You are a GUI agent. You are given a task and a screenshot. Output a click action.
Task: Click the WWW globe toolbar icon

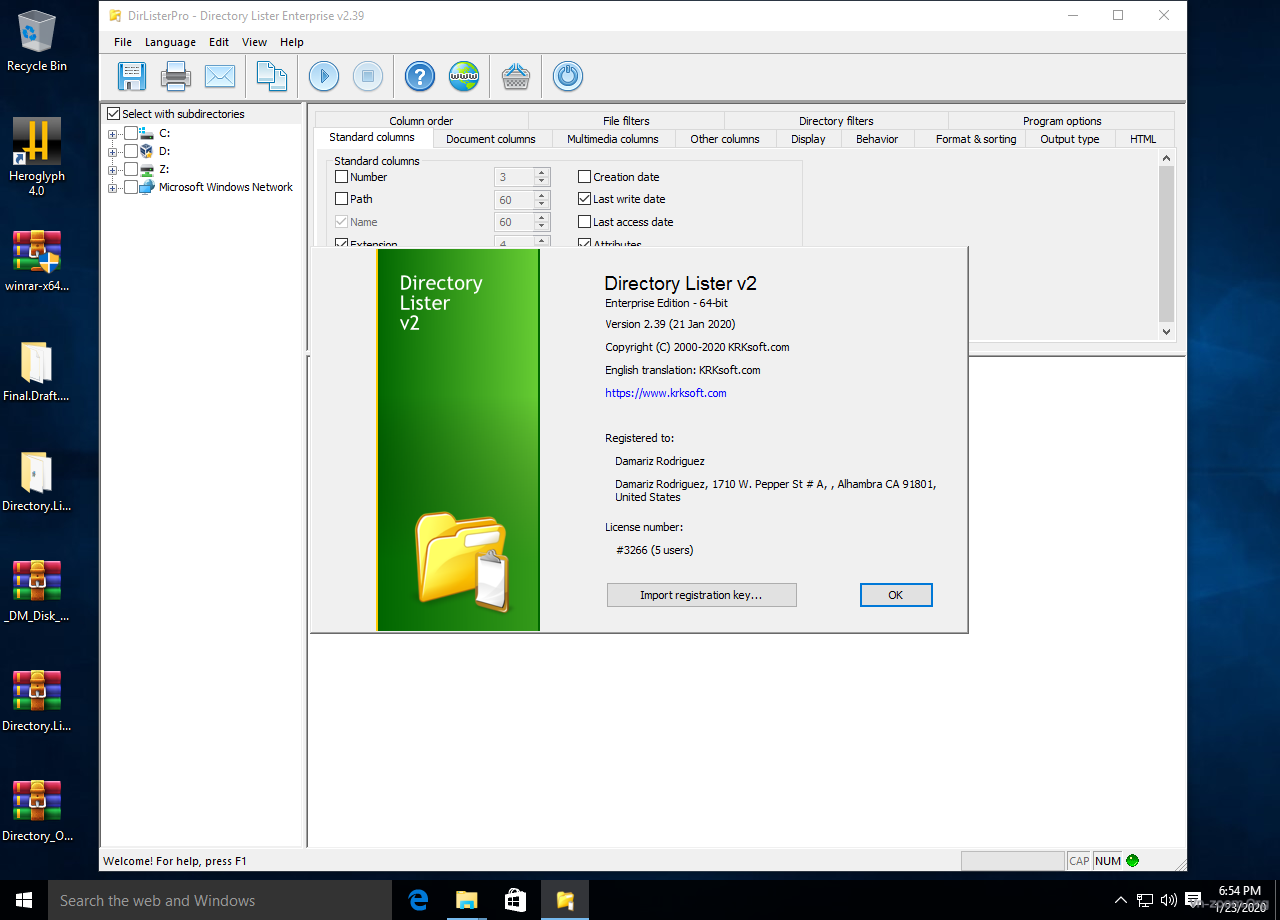pyautogui.click(x=464, y=76)
